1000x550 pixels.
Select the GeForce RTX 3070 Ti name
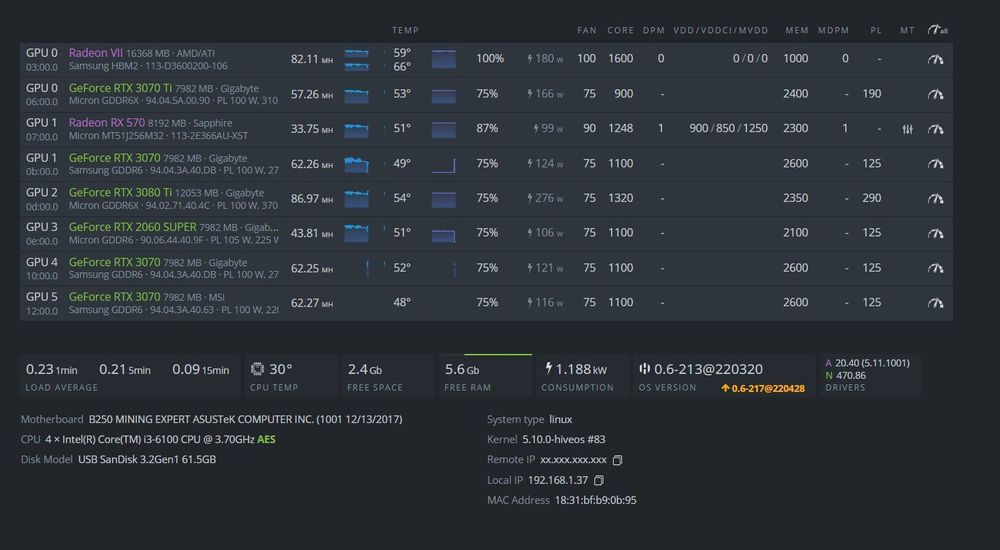click(x=121, y=88)
